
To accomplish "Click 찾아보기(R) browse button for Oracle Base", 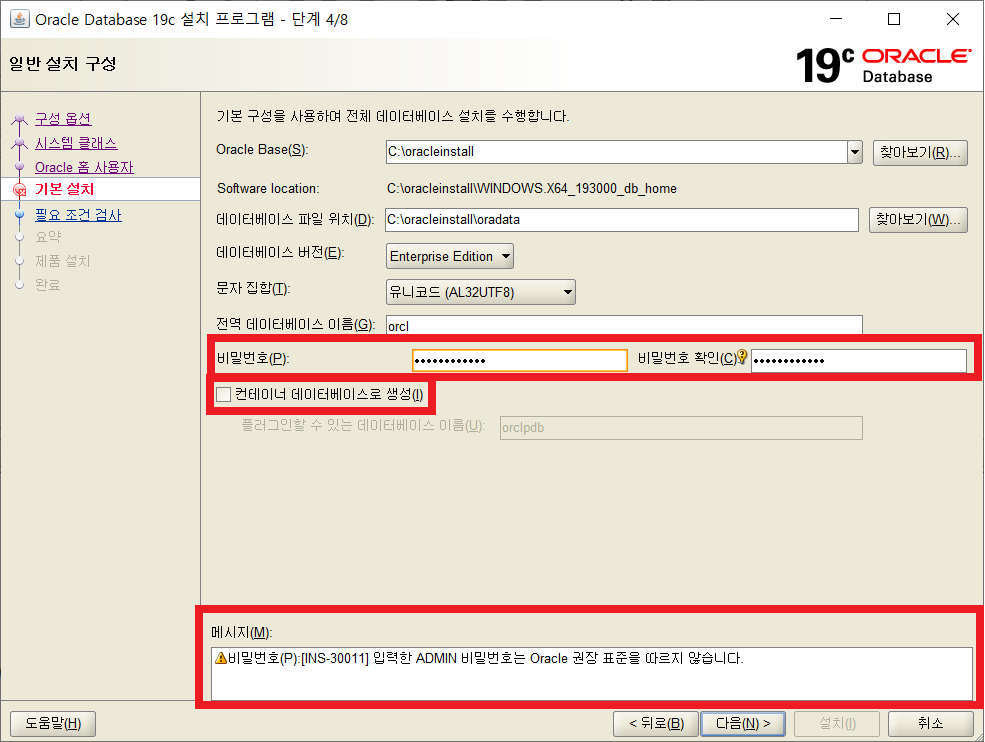I will pos(920,153).
